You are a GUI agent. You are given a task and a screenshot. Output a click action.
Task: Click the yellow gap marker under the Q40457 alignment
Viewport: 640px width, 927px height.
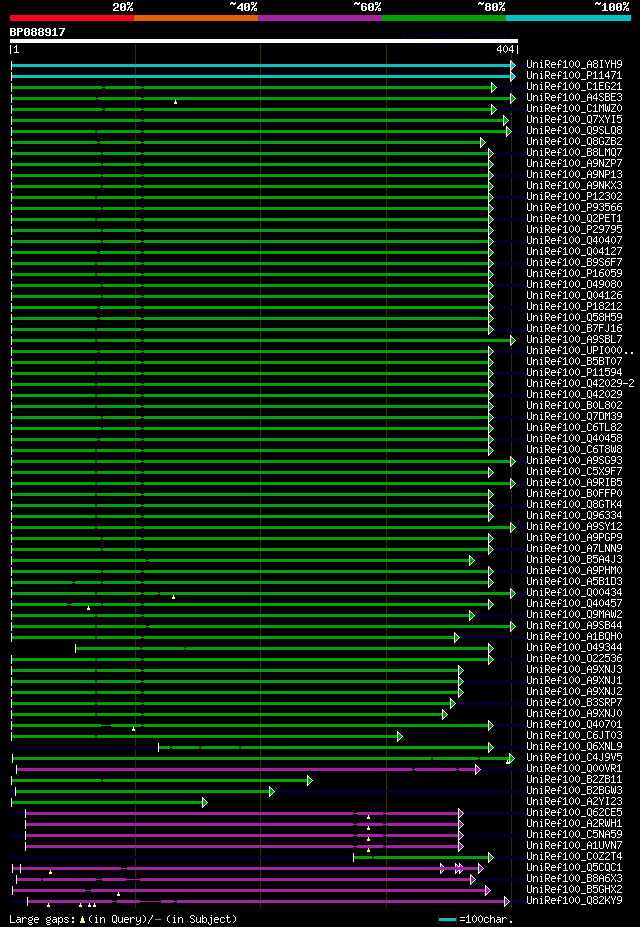coord(89,608)
